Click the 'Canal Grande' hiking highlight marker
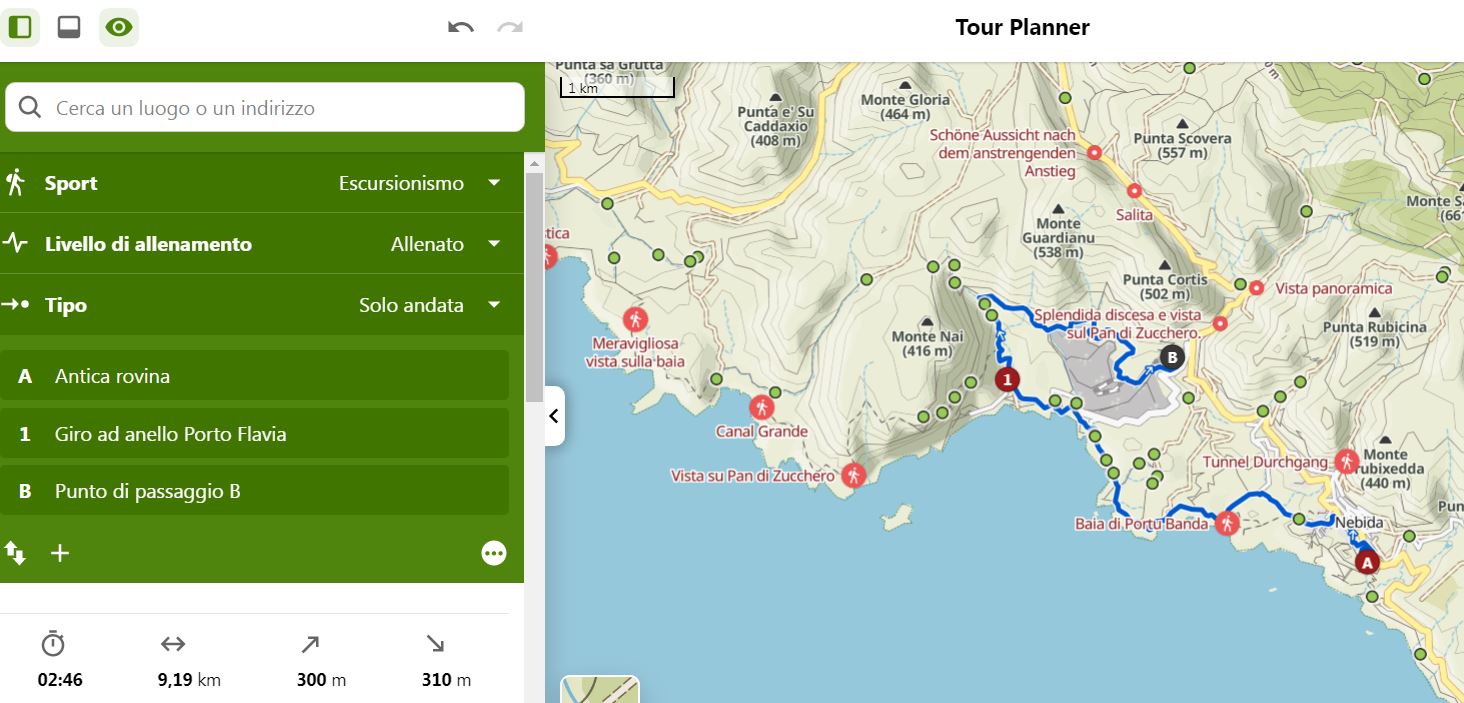 [x=762, y=408]
